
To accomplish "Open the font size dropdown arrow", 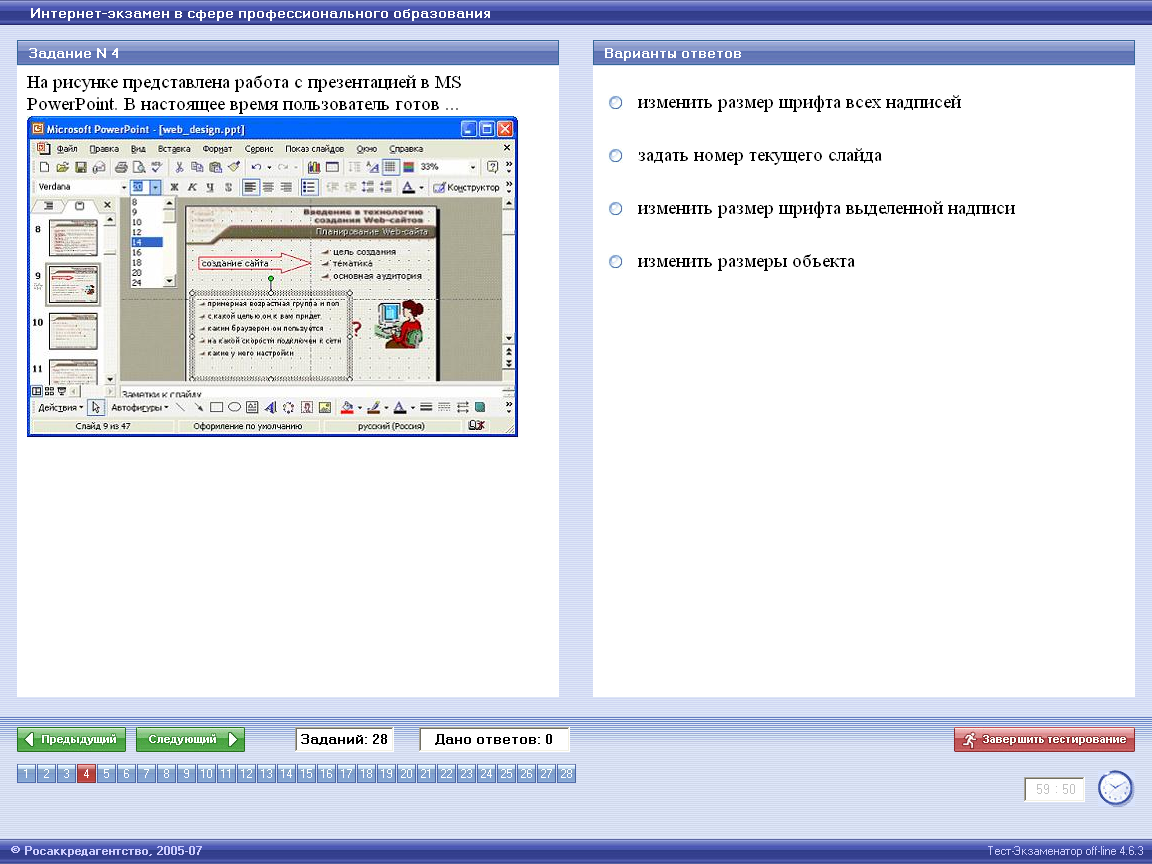I will click(x=155, y=187).
